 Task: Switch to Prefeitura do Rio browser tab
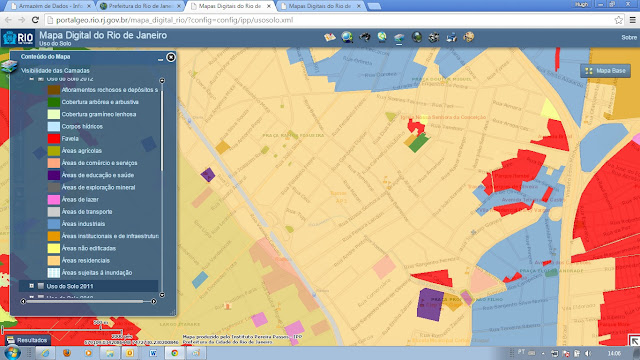point(141,6)
